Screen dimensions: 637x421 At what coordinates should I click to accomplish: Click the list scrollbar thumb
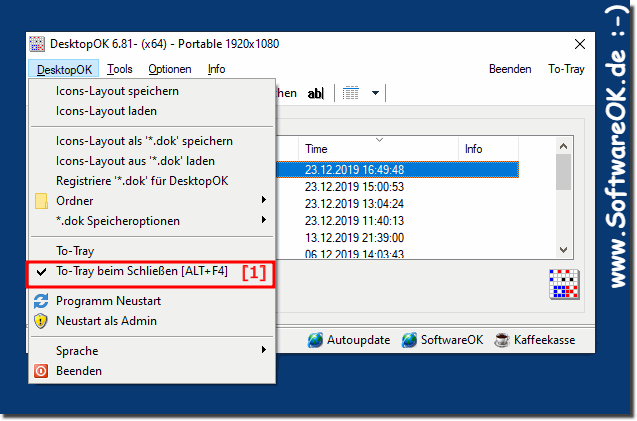click(x=563, y=172)
